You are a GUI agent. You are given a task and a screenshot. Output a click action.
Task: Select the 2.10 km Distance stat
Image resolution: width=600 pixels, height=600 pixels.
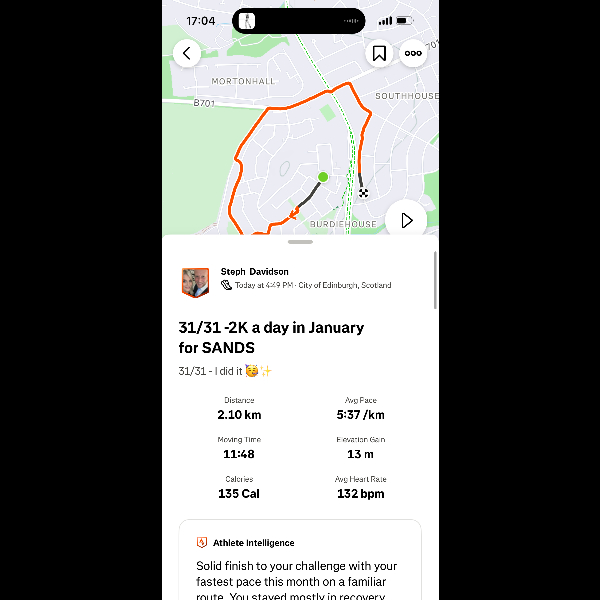239,409
